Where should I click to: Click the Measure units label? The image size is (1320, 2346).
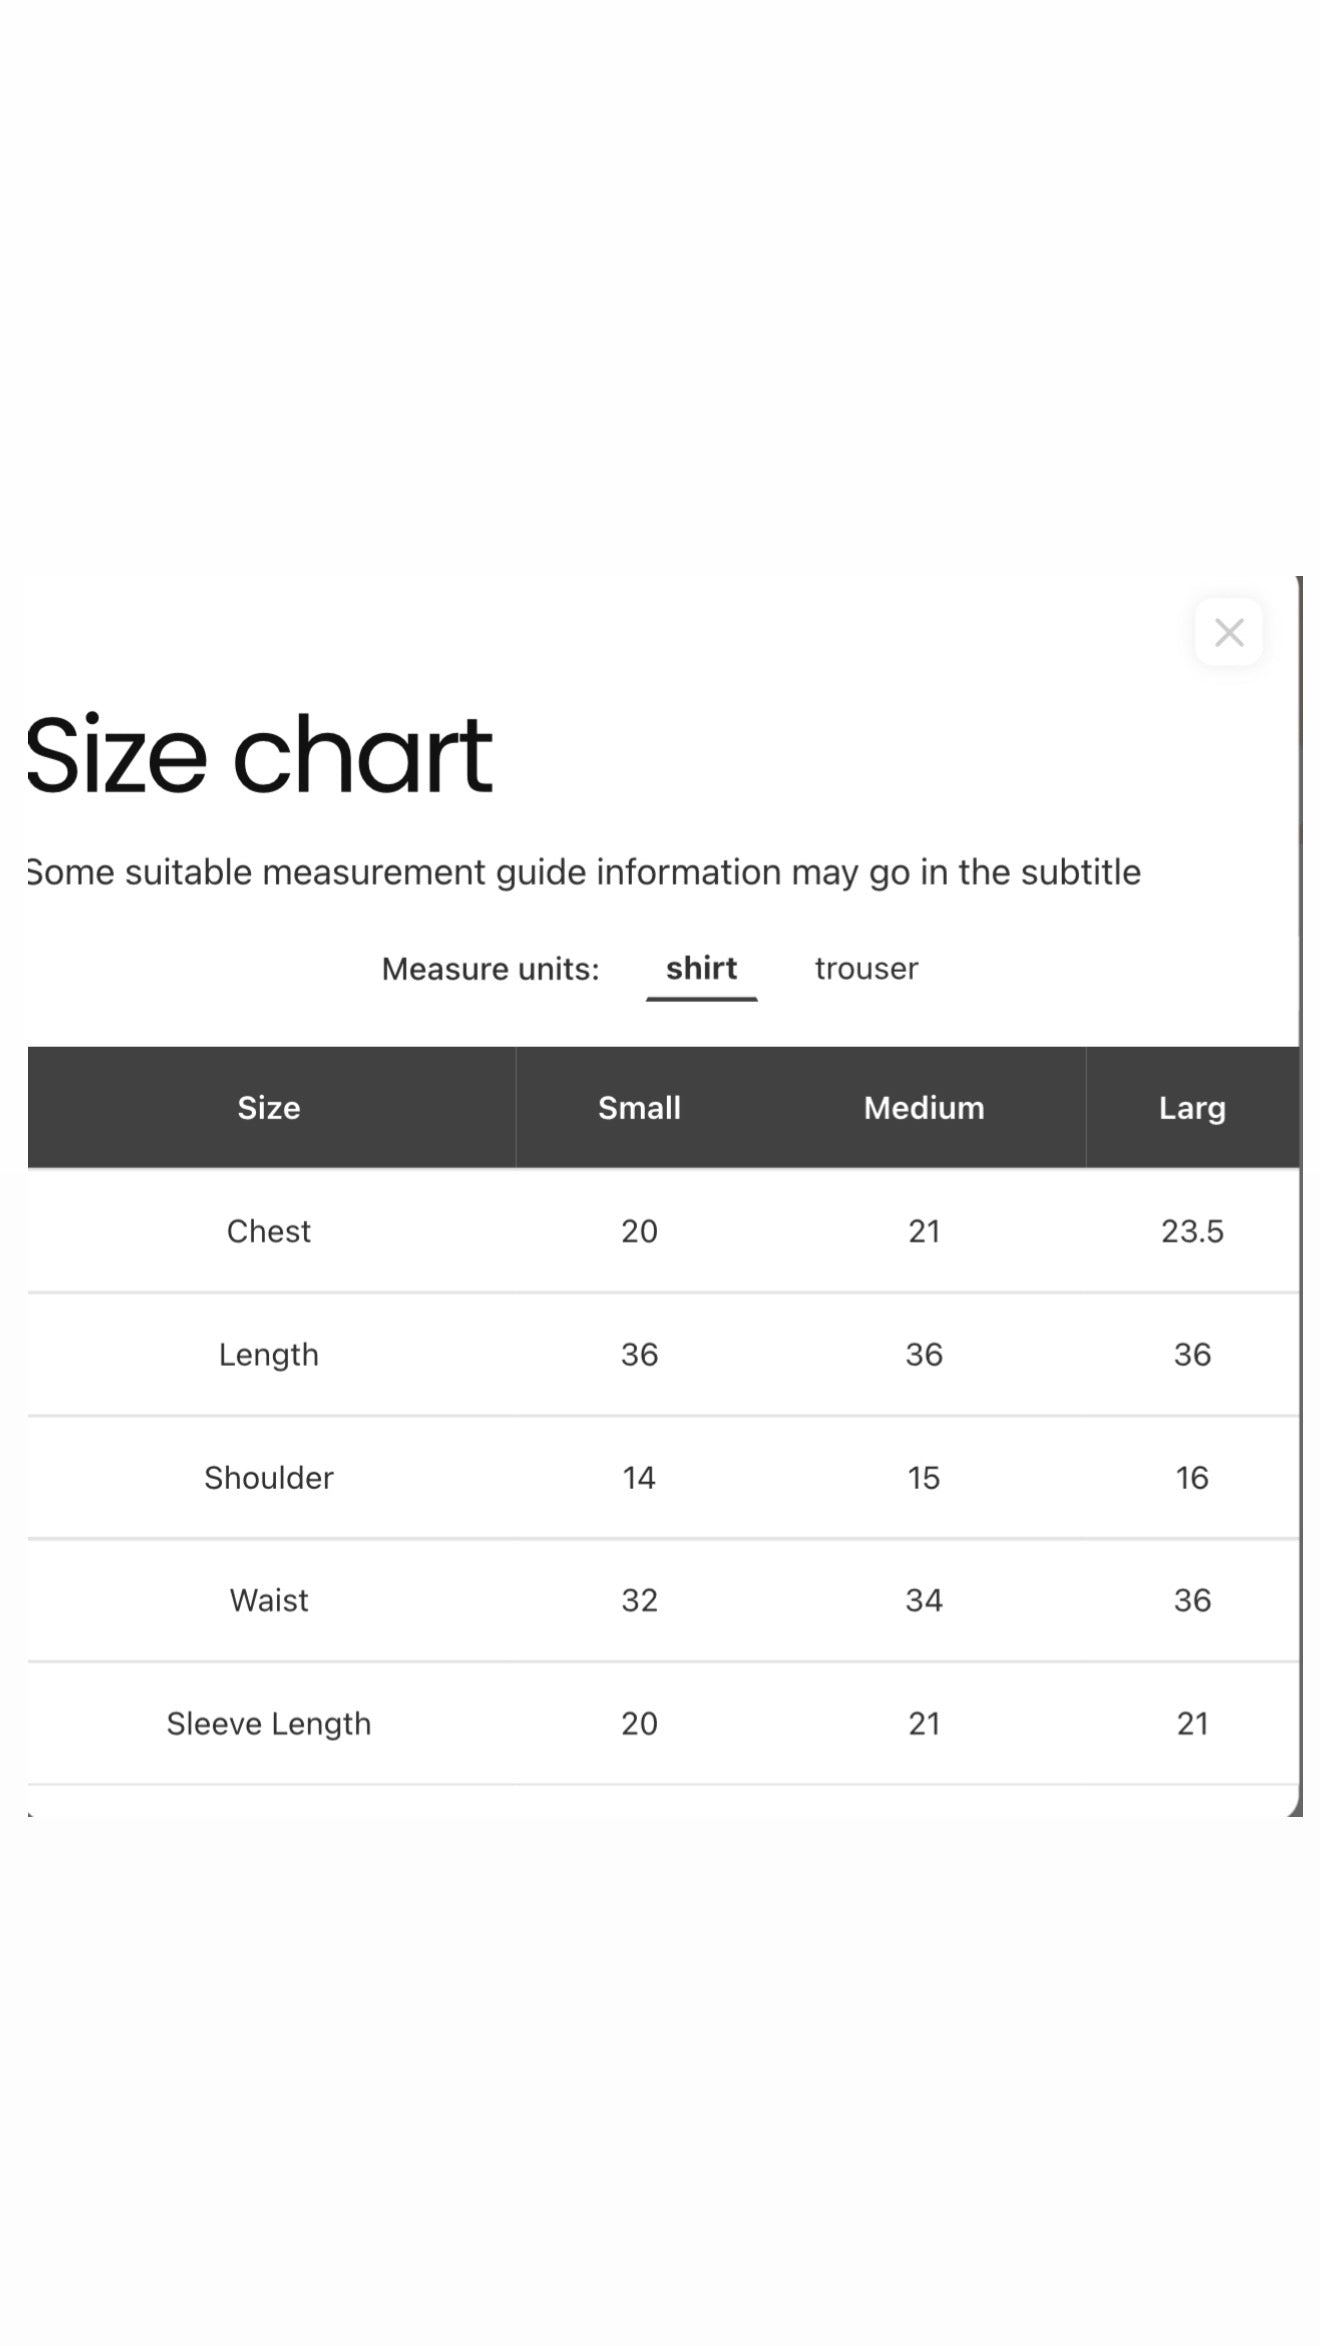click(x=490, y=968)
